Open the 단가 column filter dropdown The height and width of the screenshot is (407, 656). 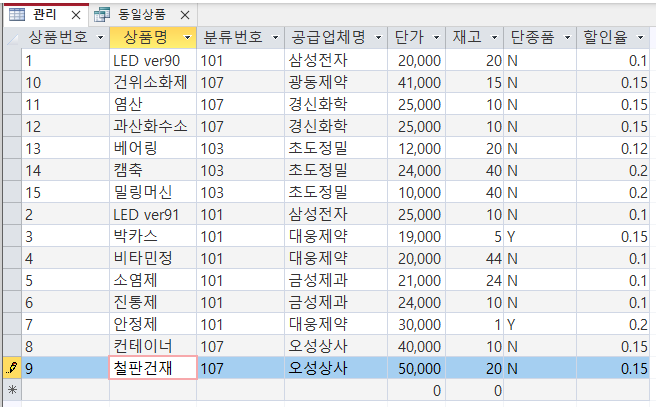pyautogui.click(x=436, y=38)
